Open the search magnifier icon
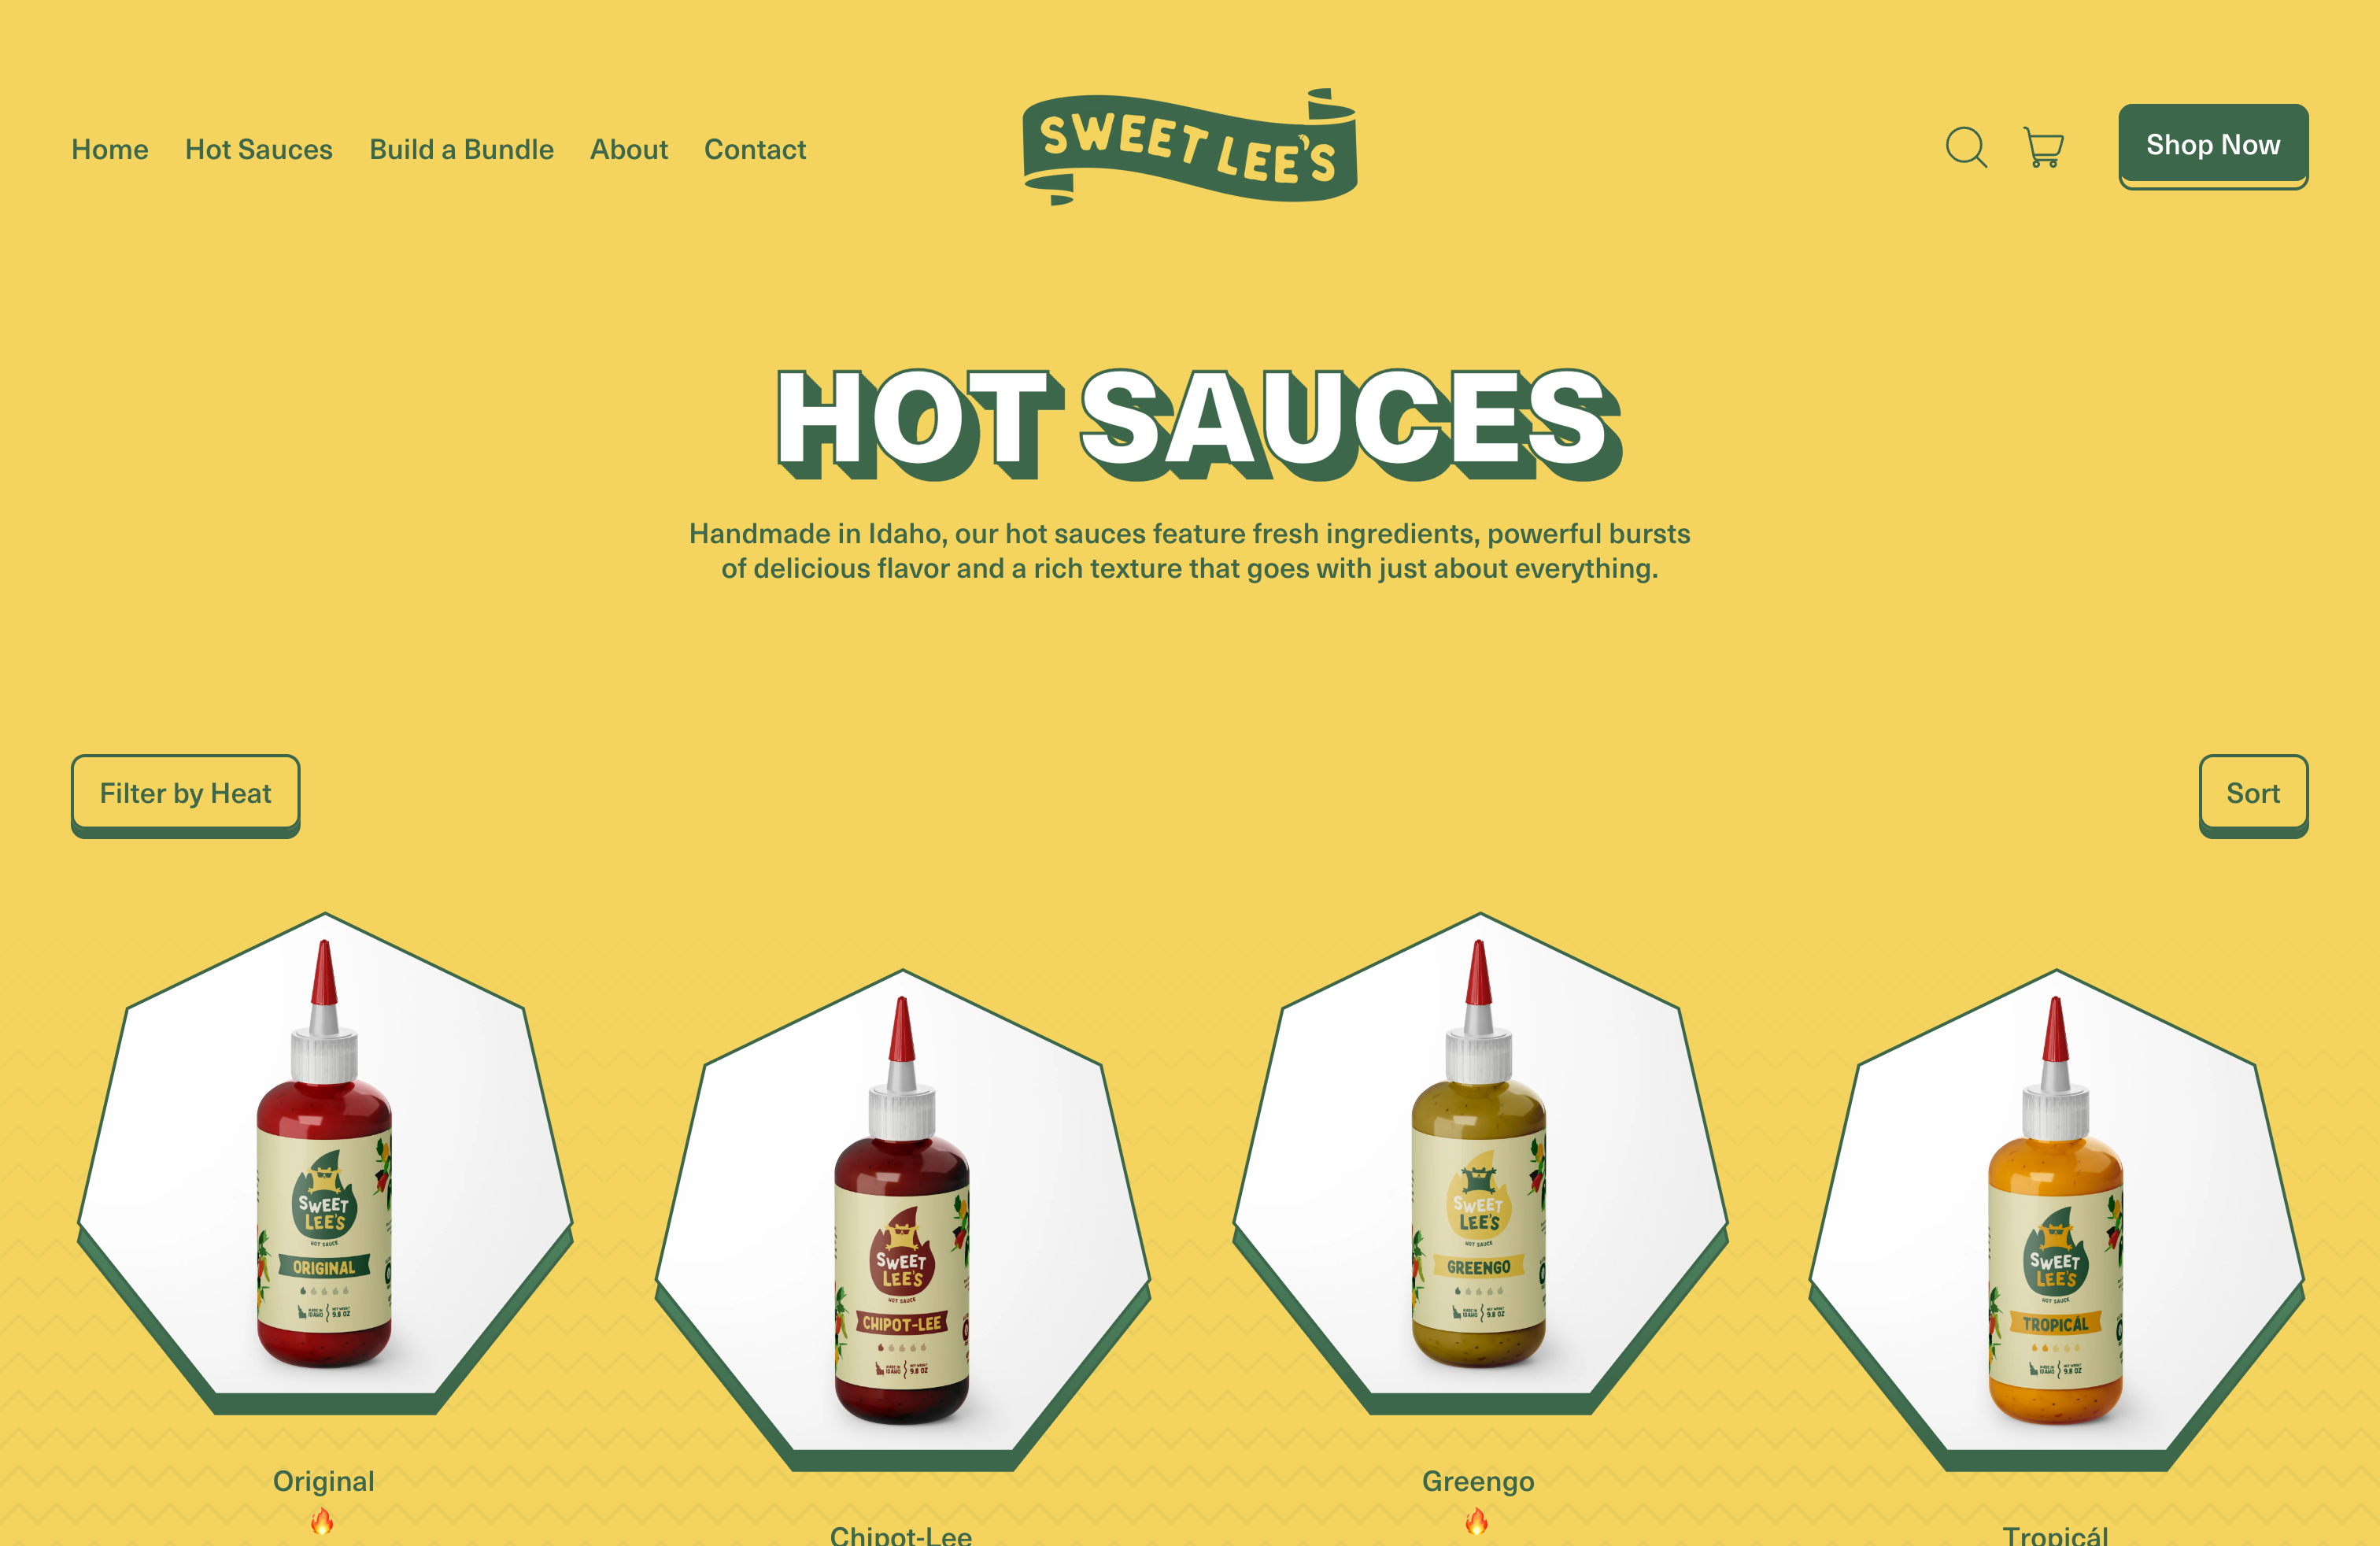This screenshot has height=1546, width=2380. point(1966,148)
